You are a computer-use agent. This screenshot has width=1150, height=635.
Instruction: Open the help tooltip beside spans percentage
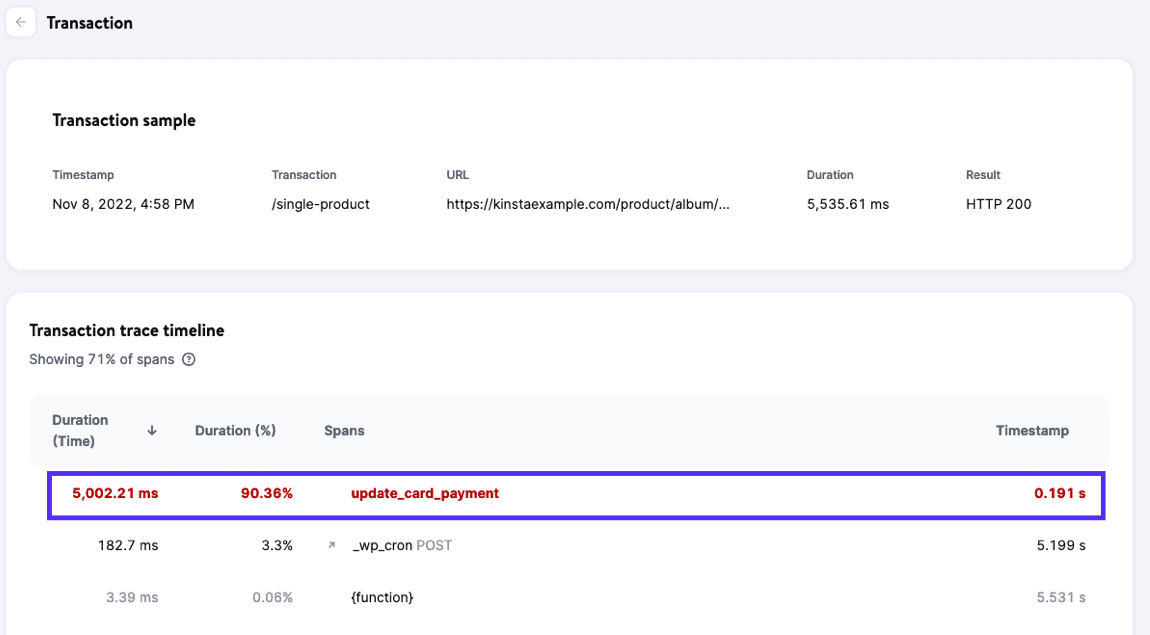190,360
